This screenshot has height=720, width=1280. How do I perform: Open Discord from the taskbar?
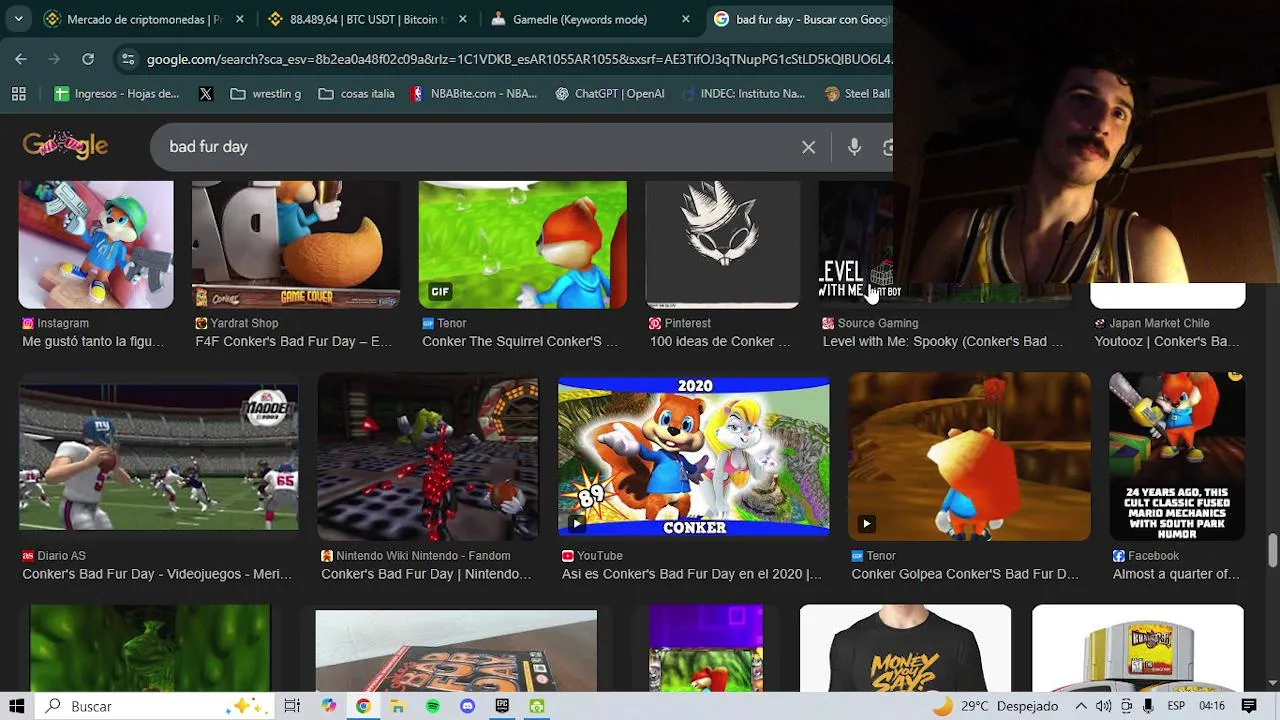(467, 706)
